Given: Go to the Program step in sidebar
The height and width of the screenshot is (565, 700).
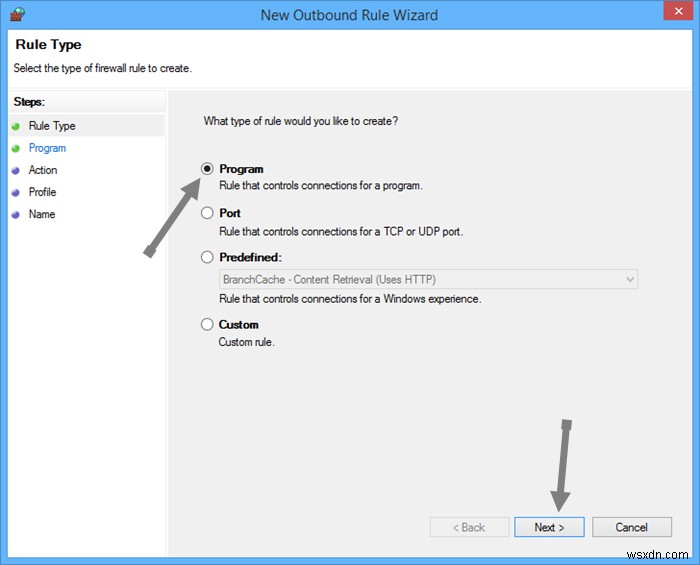Looking at the screenshot, I should tap(47, 148).
